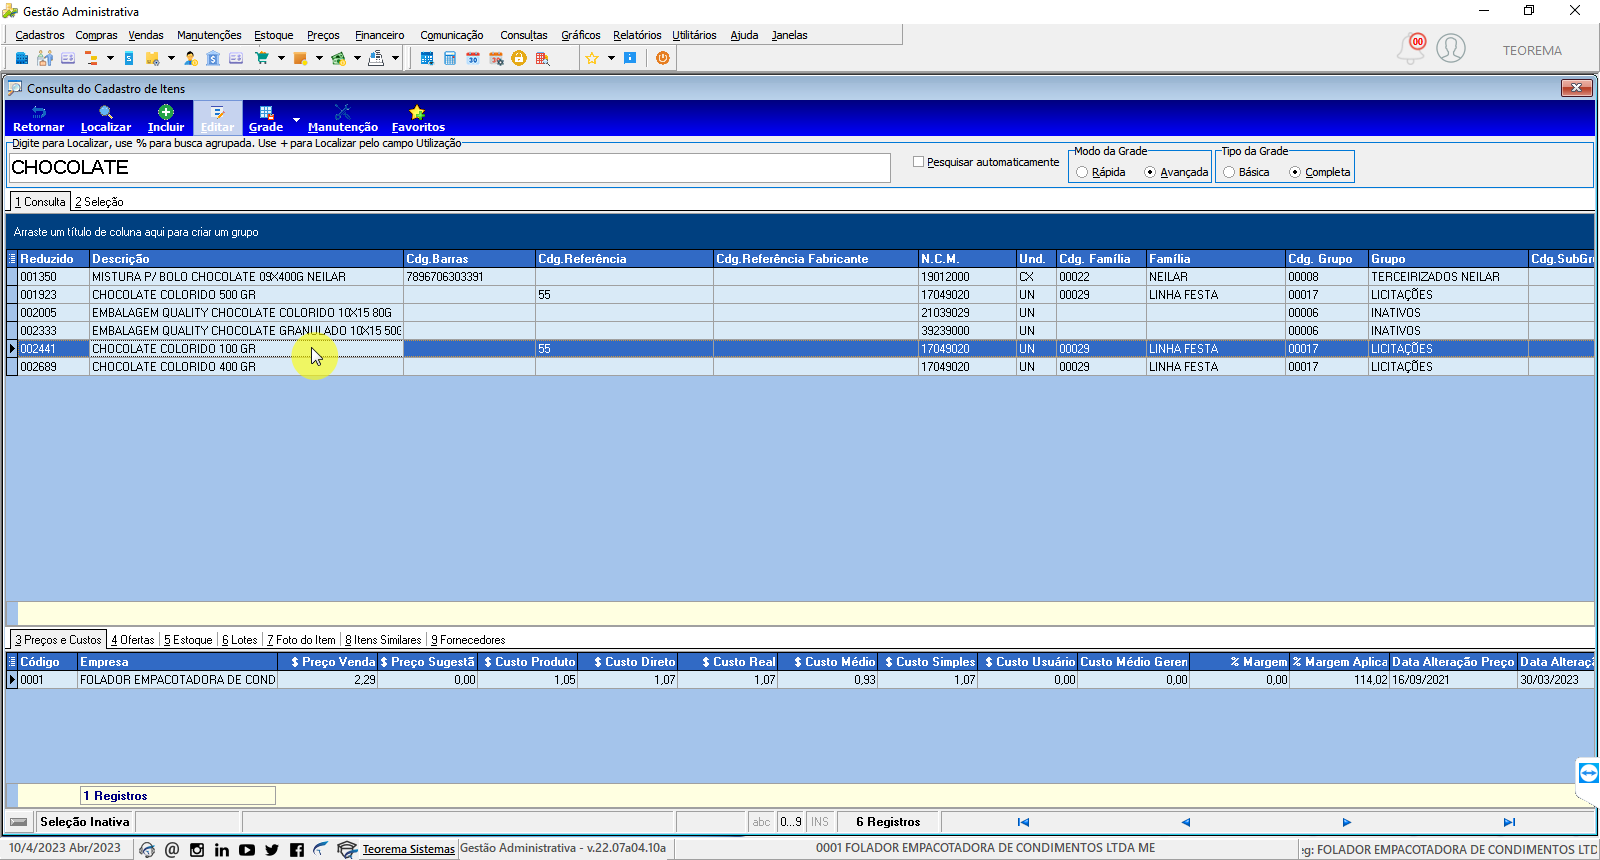Open the calculator icon in top toolbar

[450, 58]
